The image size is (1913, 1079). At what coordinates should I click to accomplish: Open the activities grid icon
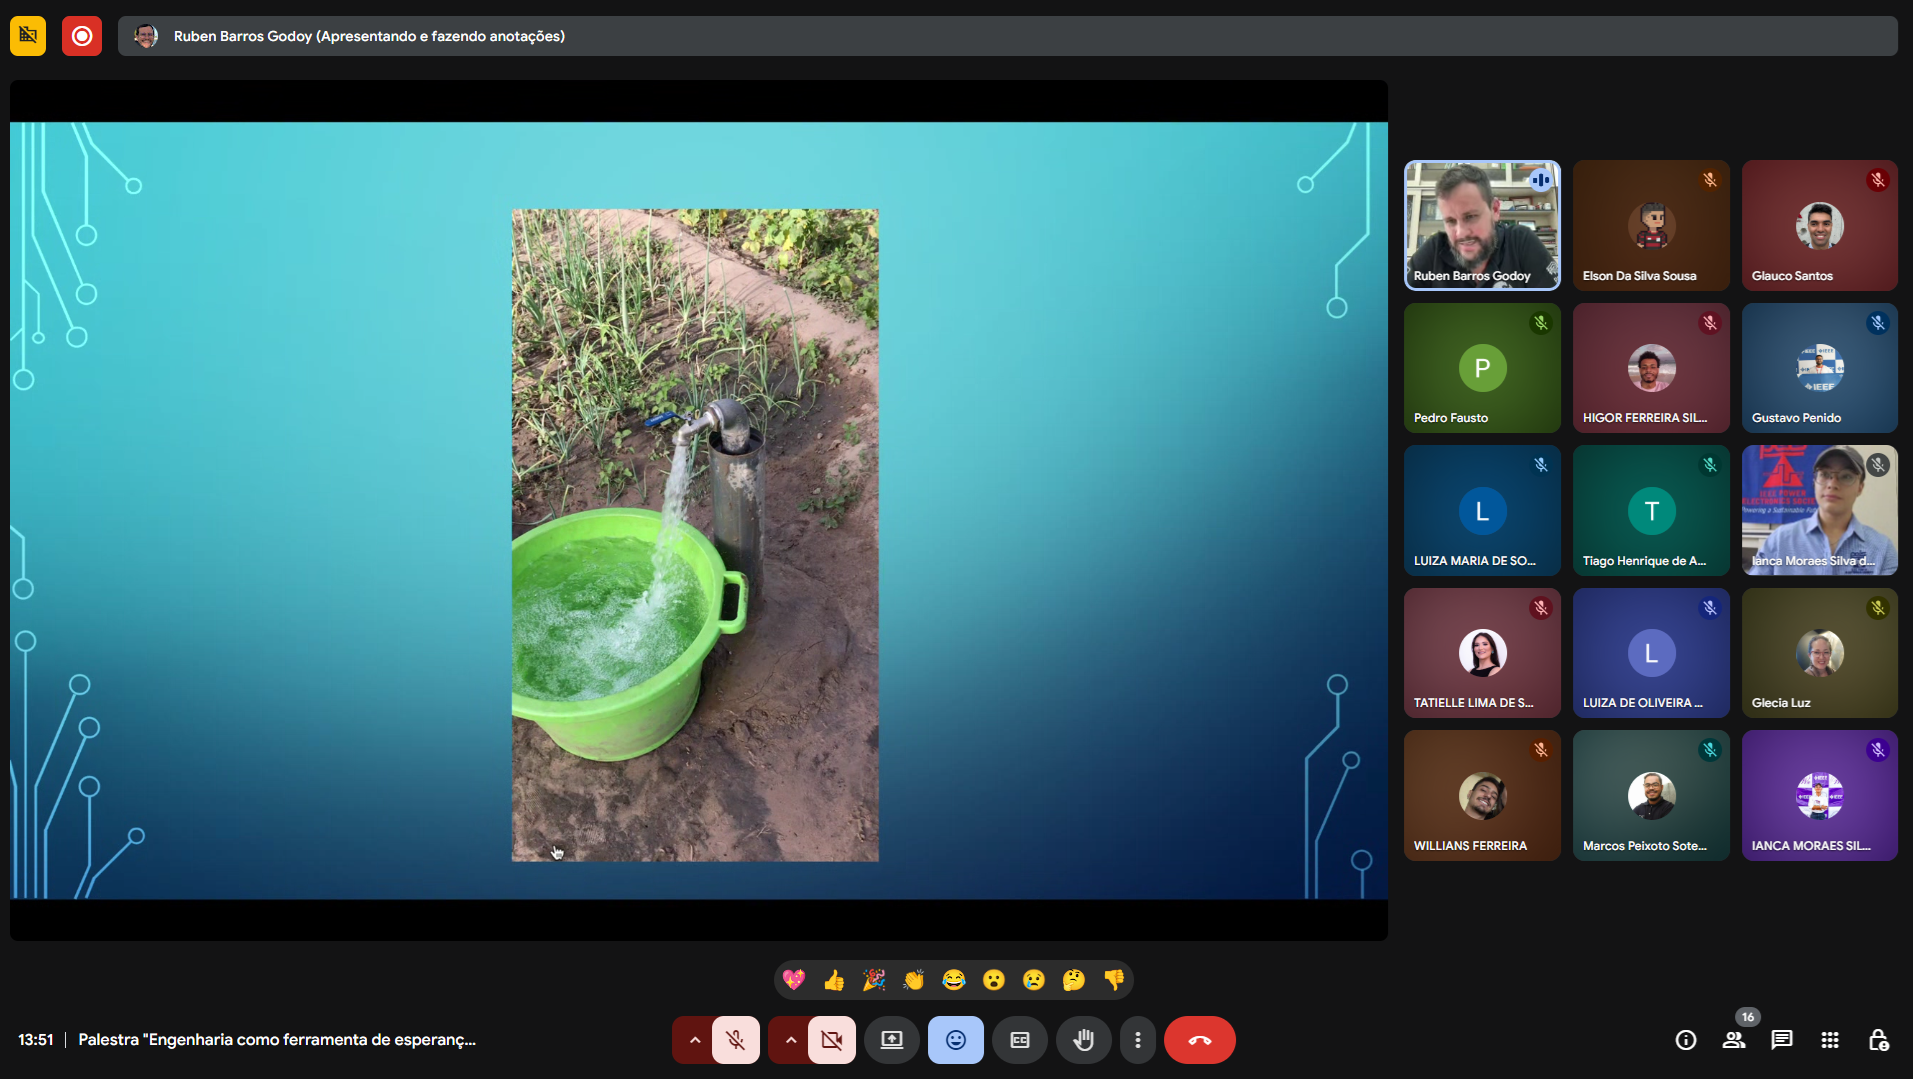[1830, 1040]
